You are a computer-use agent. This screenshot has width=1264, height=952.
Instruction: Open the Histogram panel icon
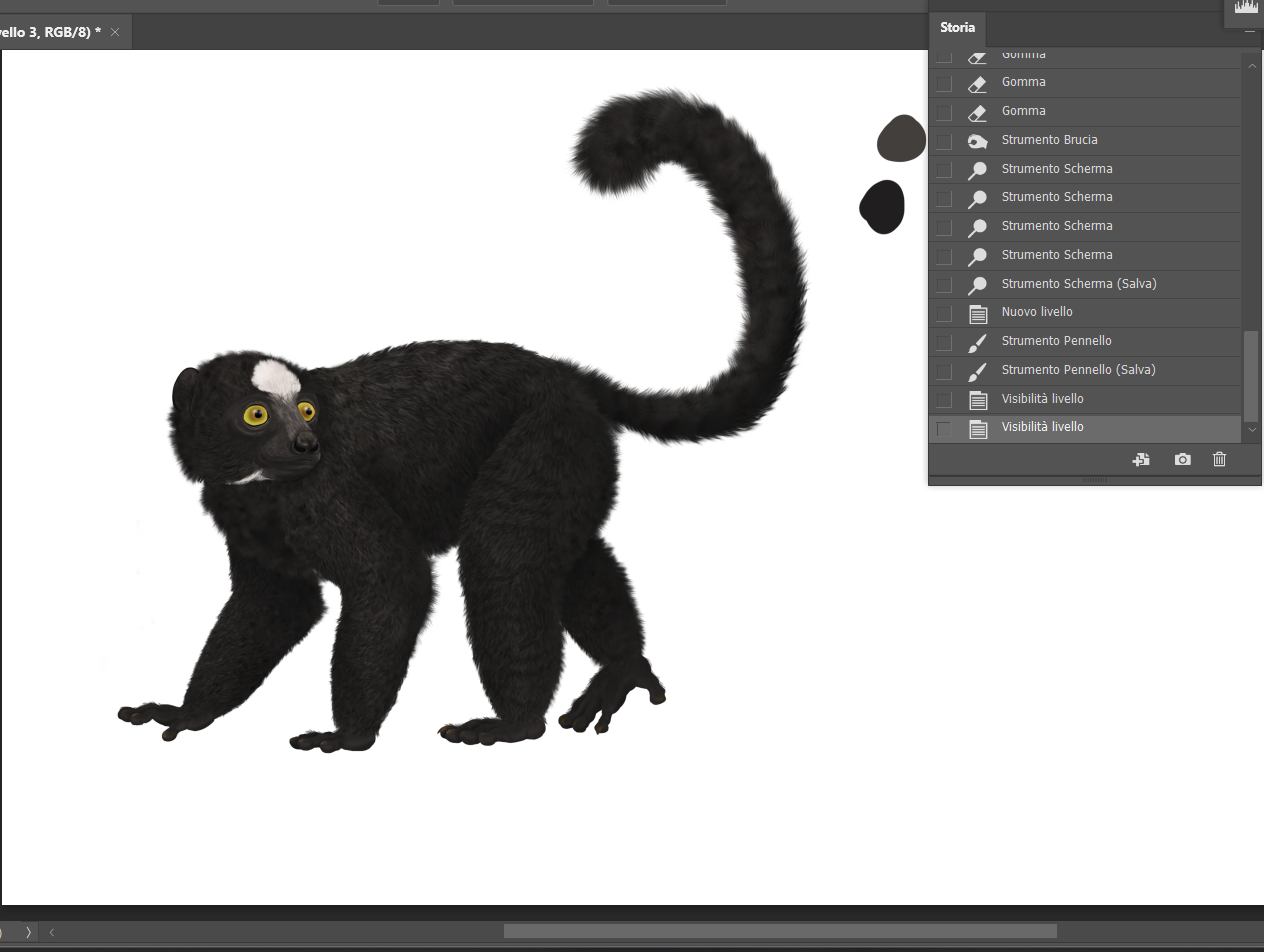[x=1245, y=8]
